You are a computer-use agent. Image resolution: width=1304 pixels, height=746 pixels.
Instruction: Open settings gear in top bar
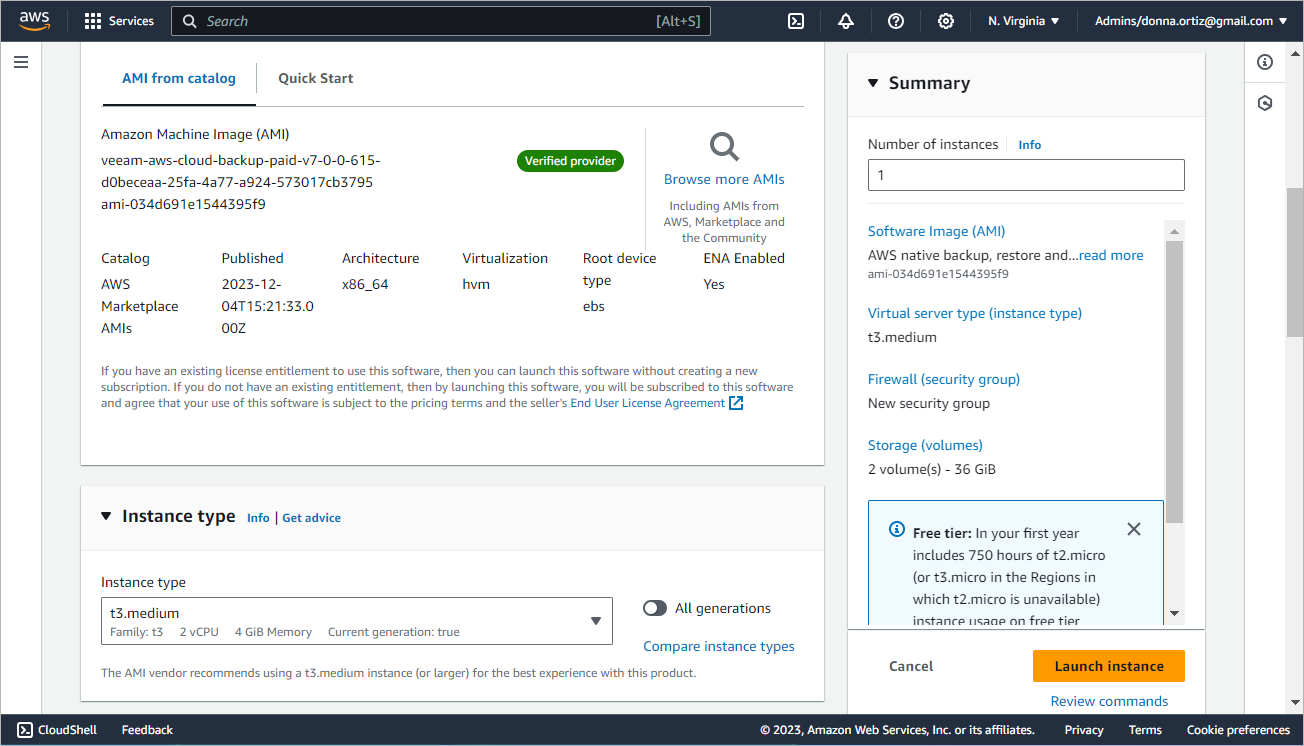(x=946, y=21)
